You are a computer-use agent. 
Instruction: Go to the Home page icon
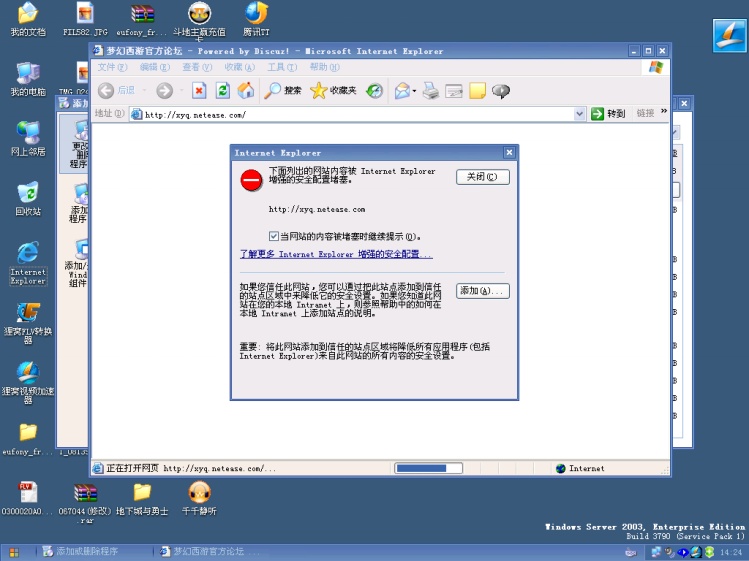(245, 90)
